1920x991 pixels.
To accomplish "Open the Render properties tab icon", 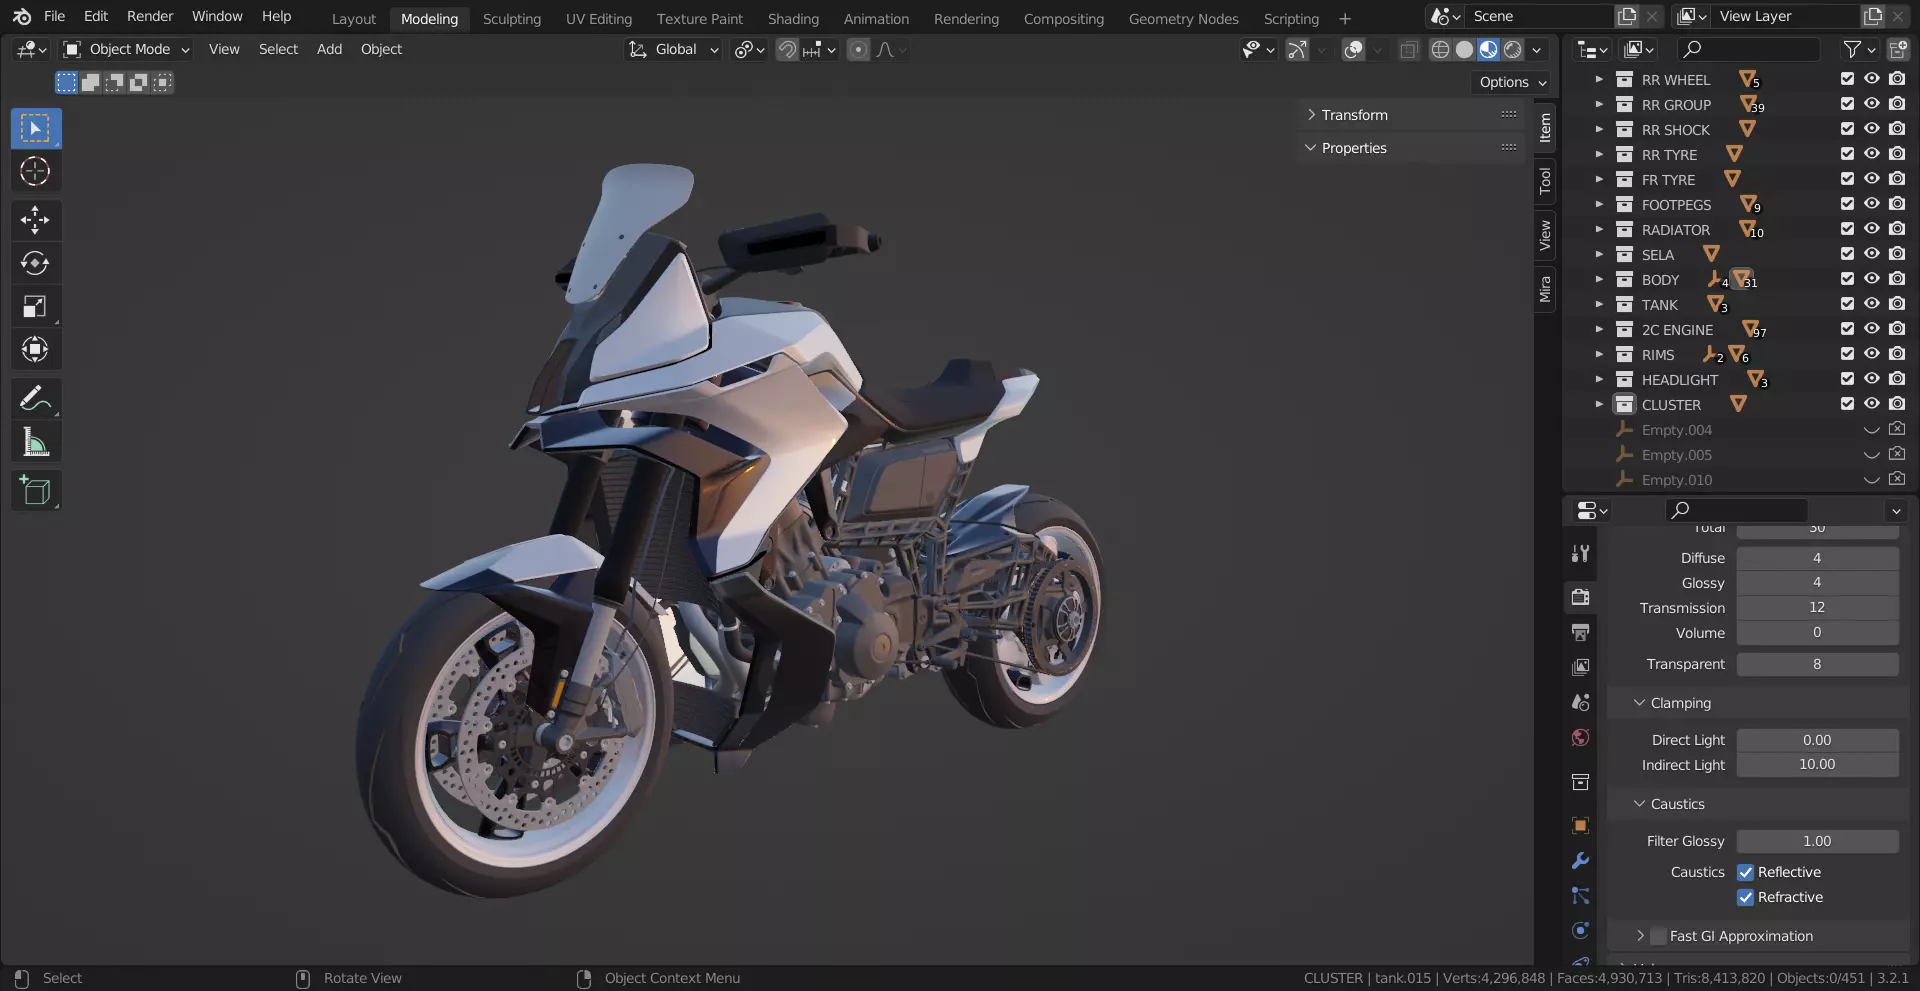I will tap(1580, 597).
